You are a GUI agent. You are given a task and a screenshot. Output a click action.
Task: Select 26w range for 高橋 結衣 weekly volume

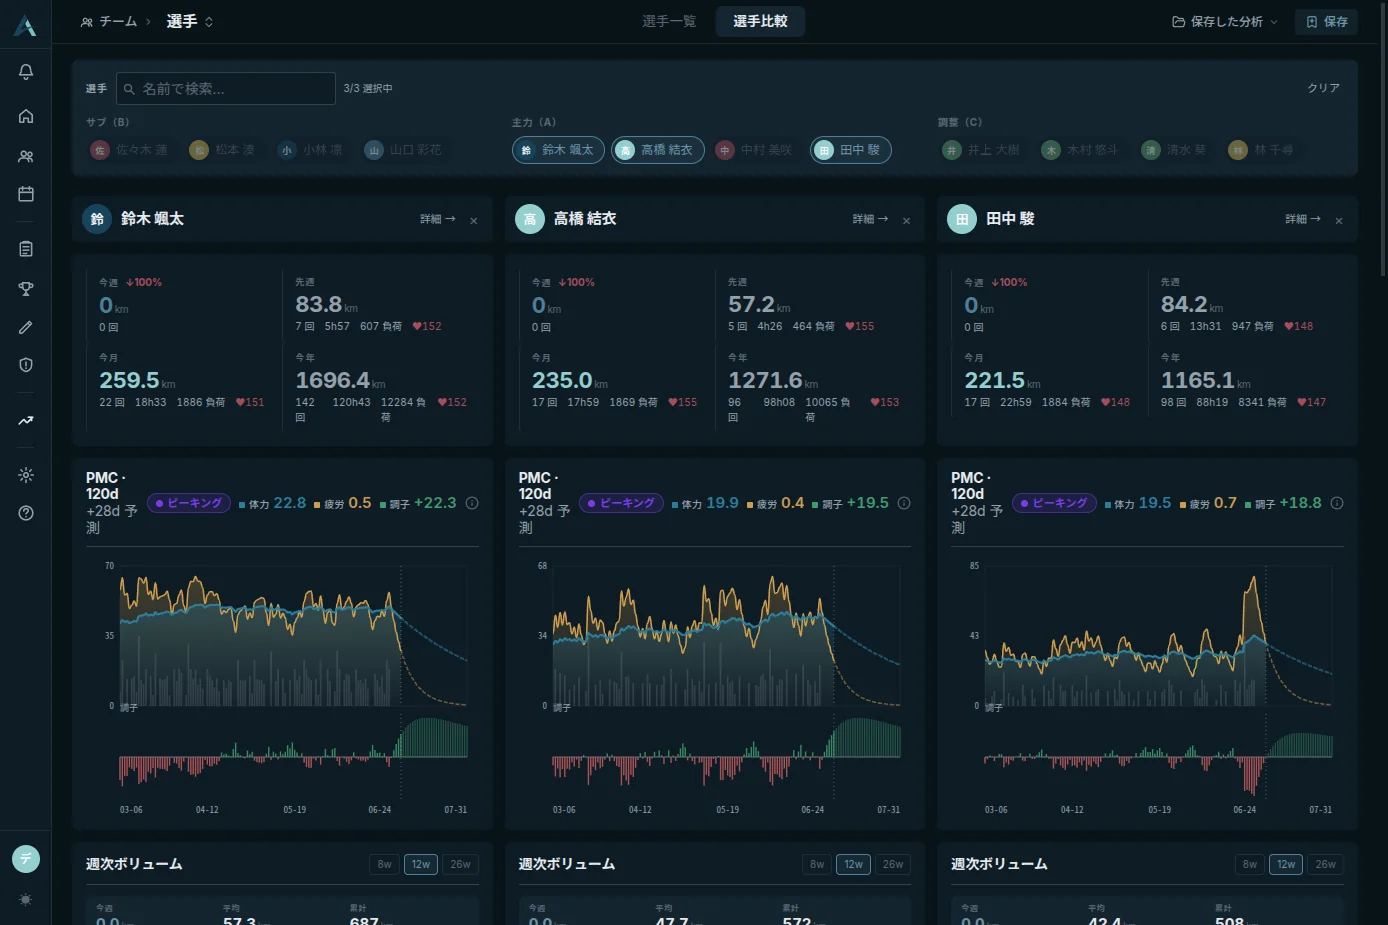tap(893, 864)
